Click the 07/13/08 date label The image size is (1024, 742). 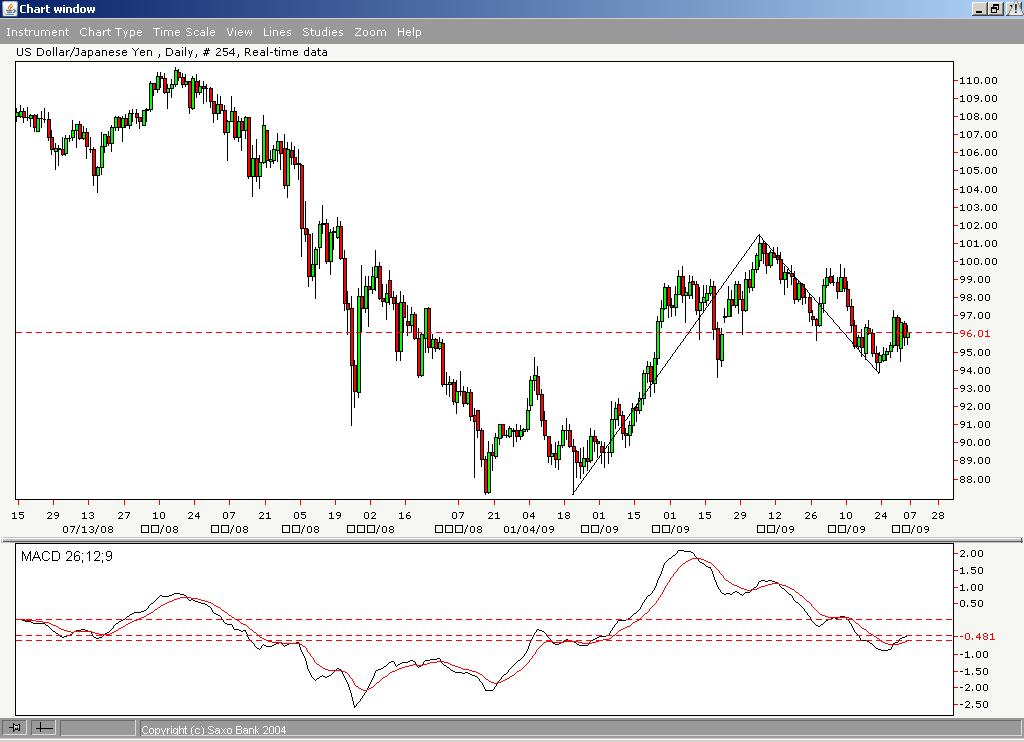click(x=88, y=529)
